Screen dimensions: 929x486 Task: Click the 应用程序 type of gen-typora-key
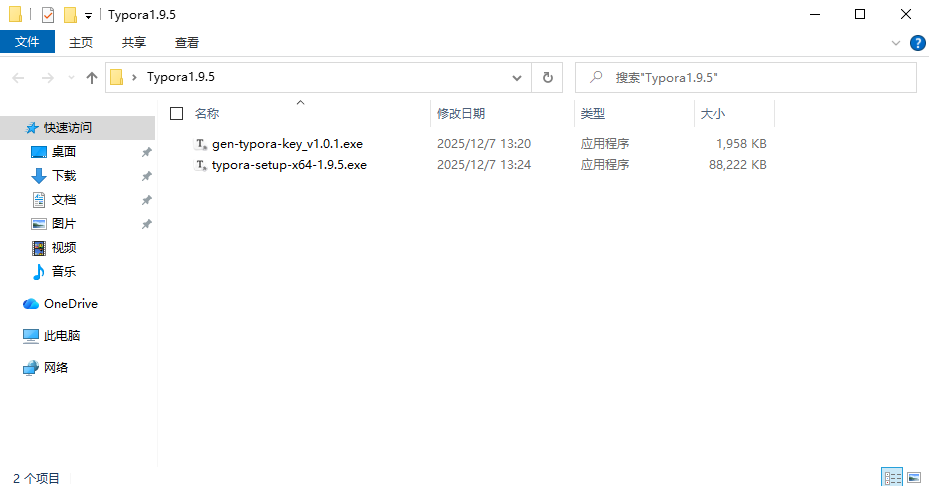604,144
